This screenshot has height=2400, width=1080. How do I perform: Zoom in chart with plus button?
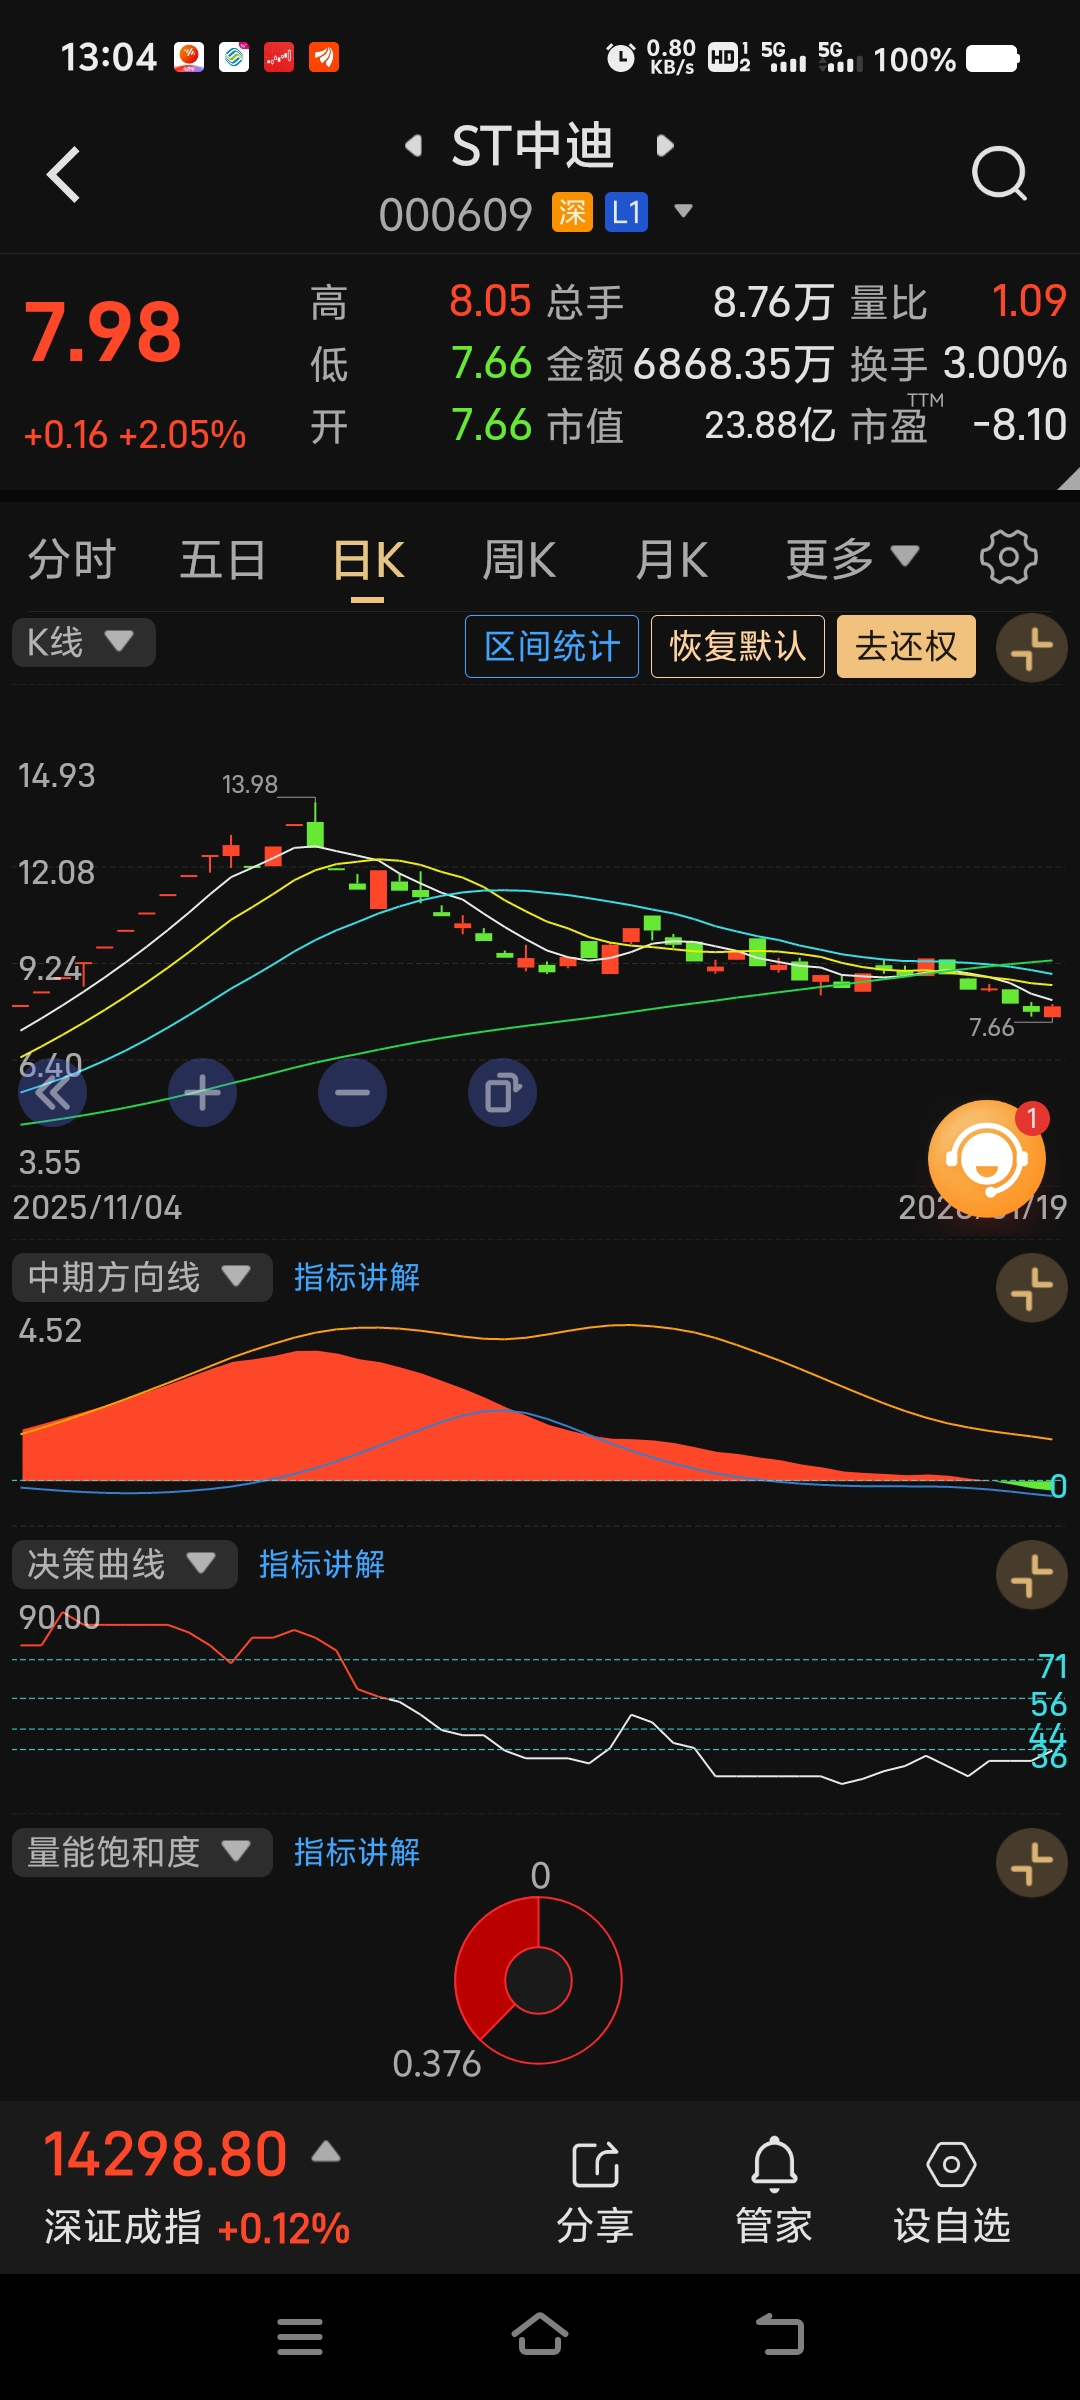202,1093
